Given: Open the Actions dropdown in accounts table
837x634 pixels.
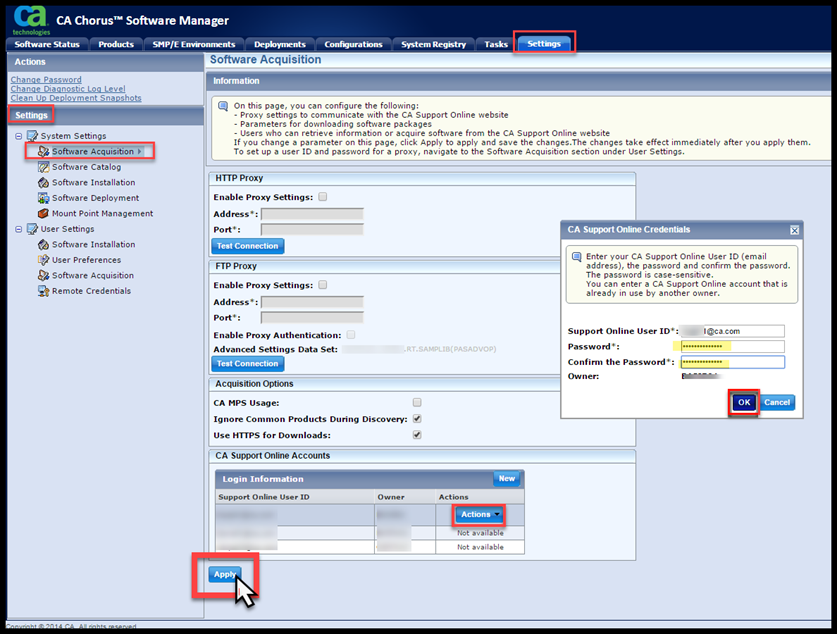Looking at the screenshot, I should (x=480, y=514).
